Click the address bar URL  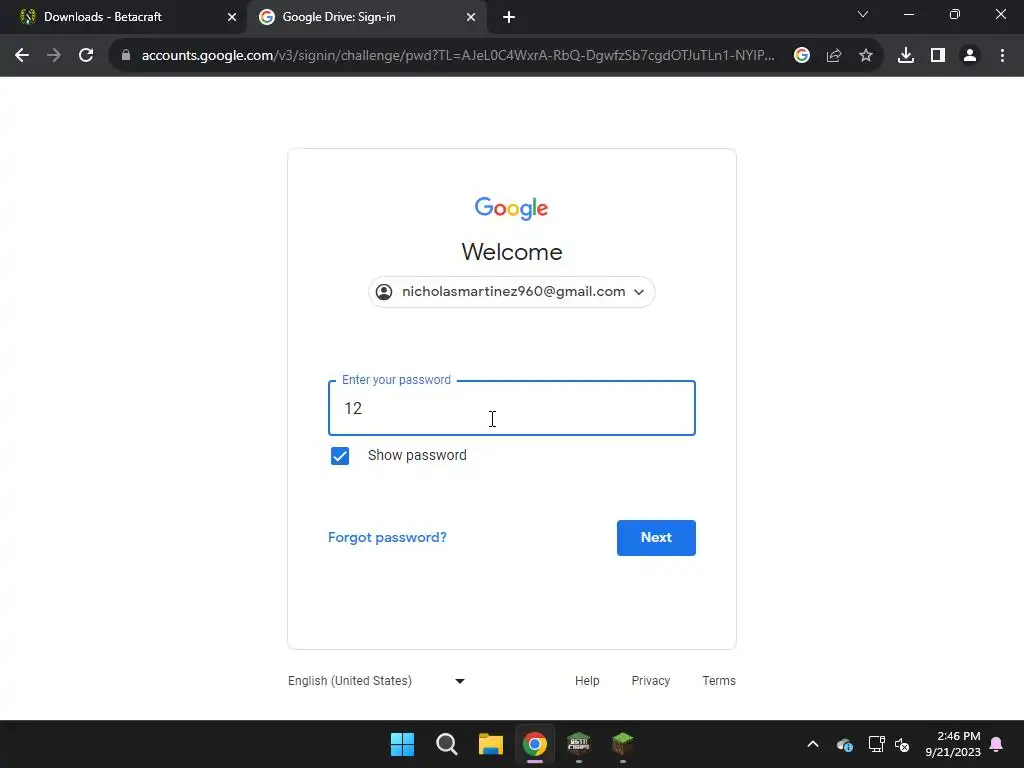(458, 56)
